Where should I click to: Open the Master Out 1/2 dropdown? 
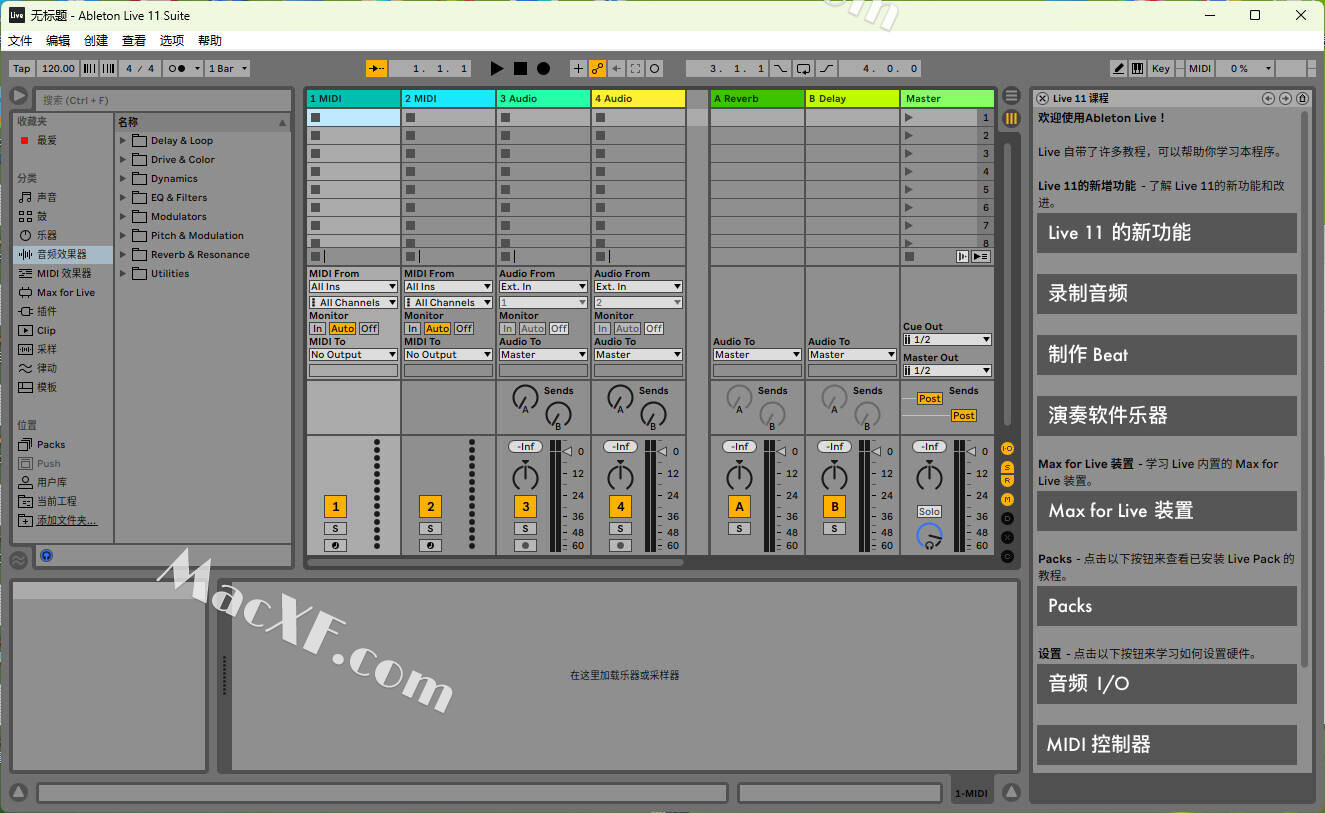tap(947, 370)
